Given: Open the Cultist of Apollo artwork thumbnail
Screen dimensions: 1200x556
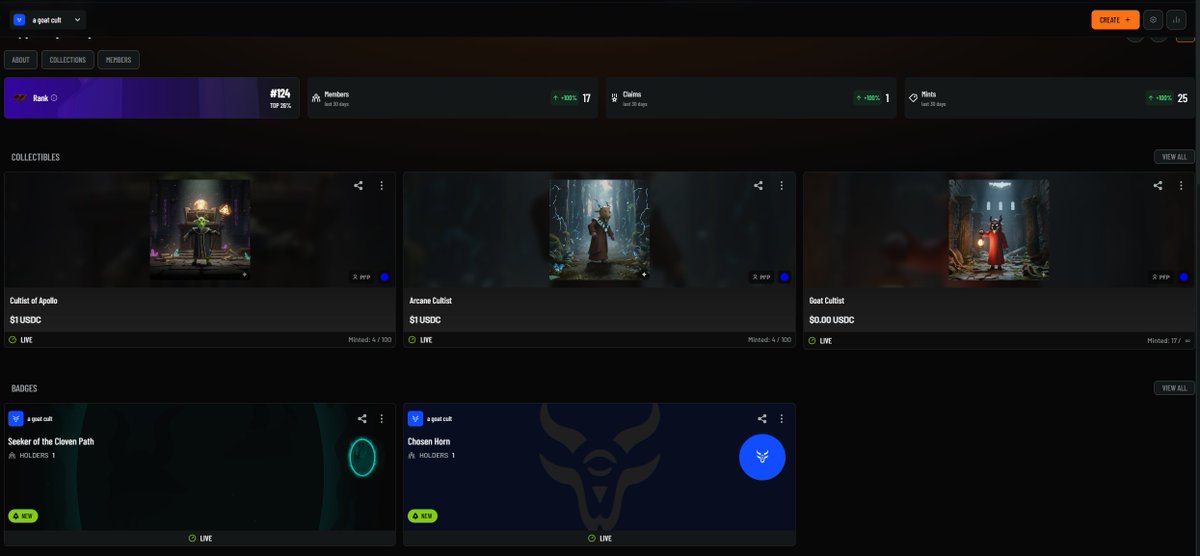Looking at the screenshot, I should pyautogui.click(x=200, y=230).
